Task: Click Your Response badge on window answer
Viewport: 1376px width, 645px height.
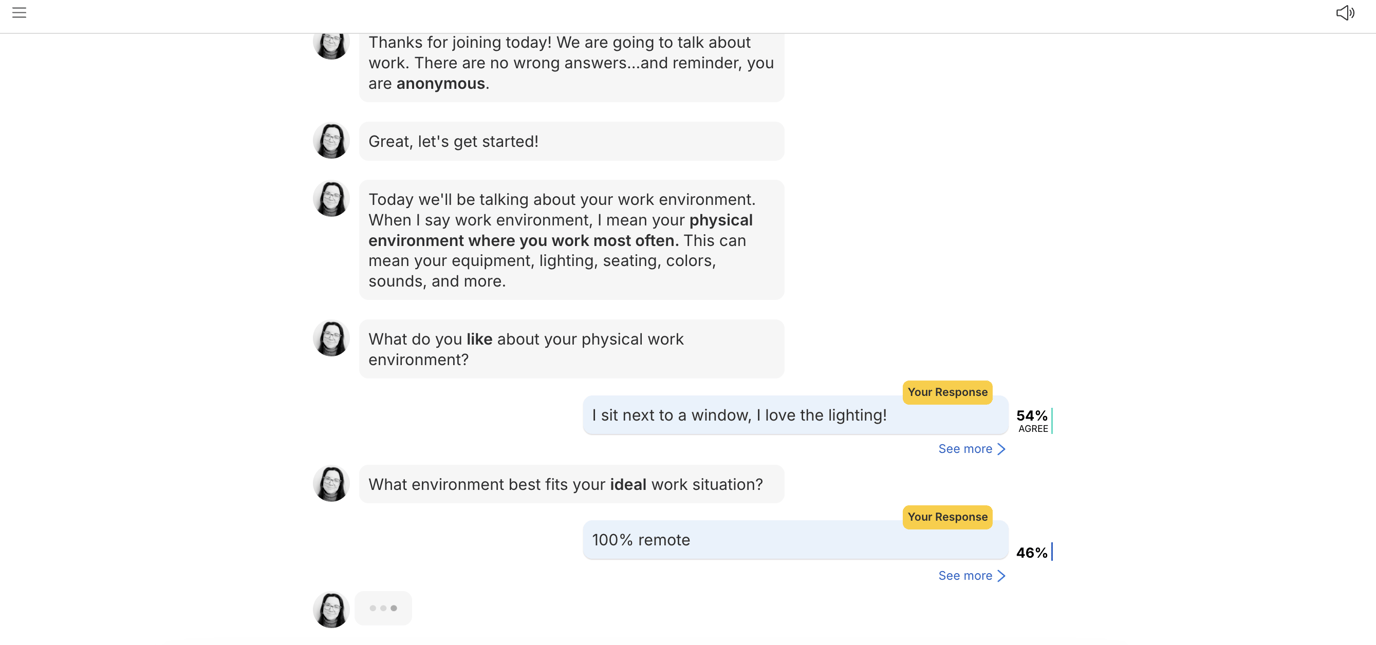Action: 947,392
